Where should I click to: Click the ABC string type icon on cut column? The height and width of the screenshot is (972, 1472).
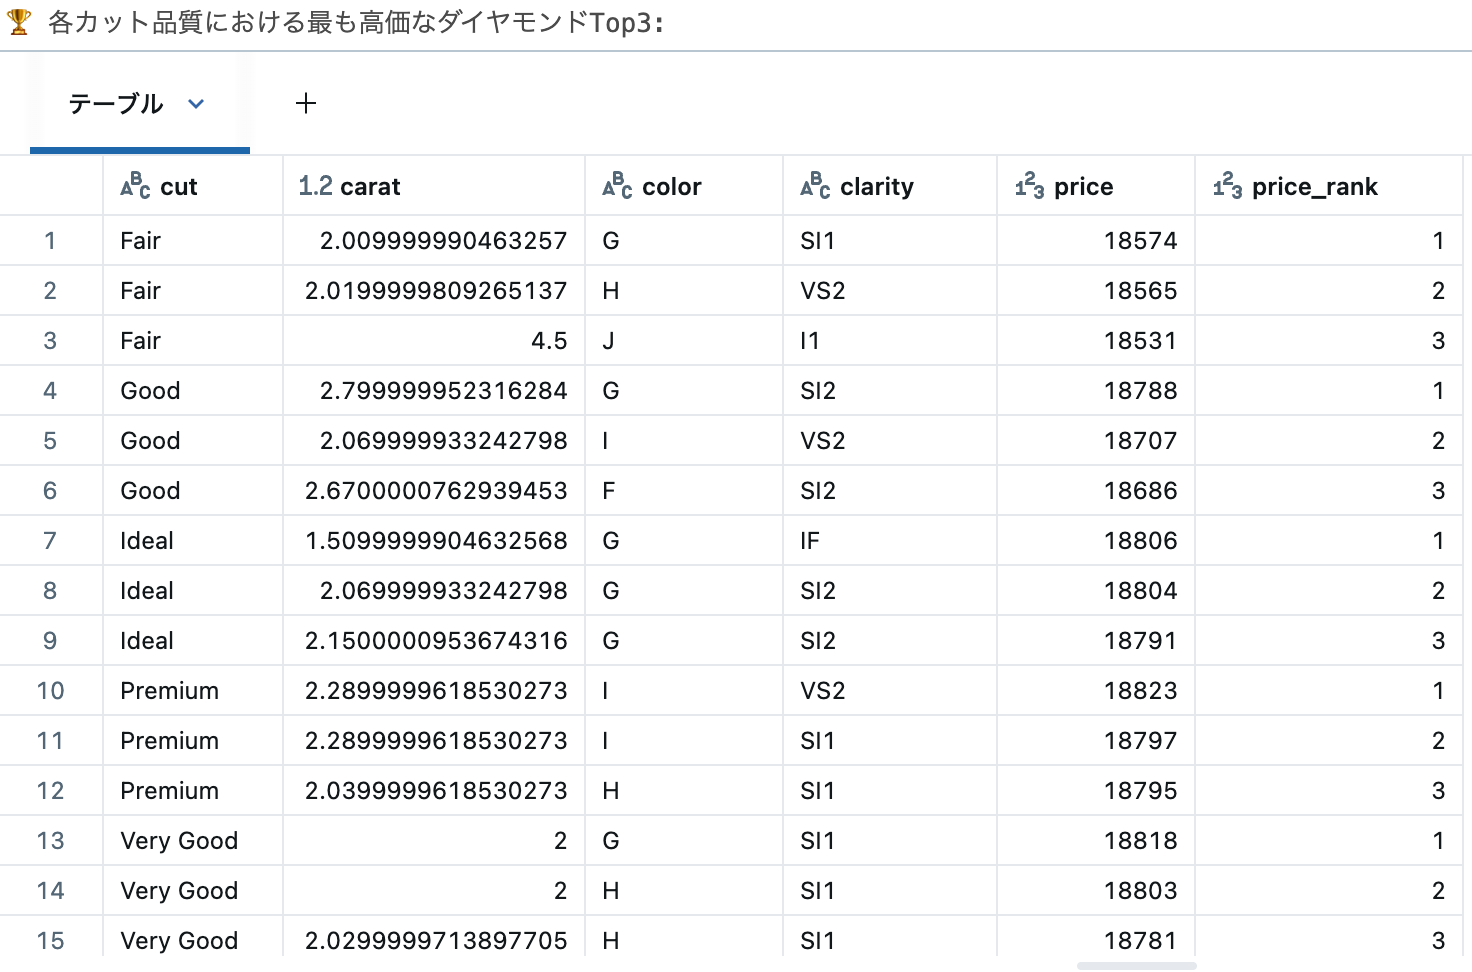tap(134, 185)
